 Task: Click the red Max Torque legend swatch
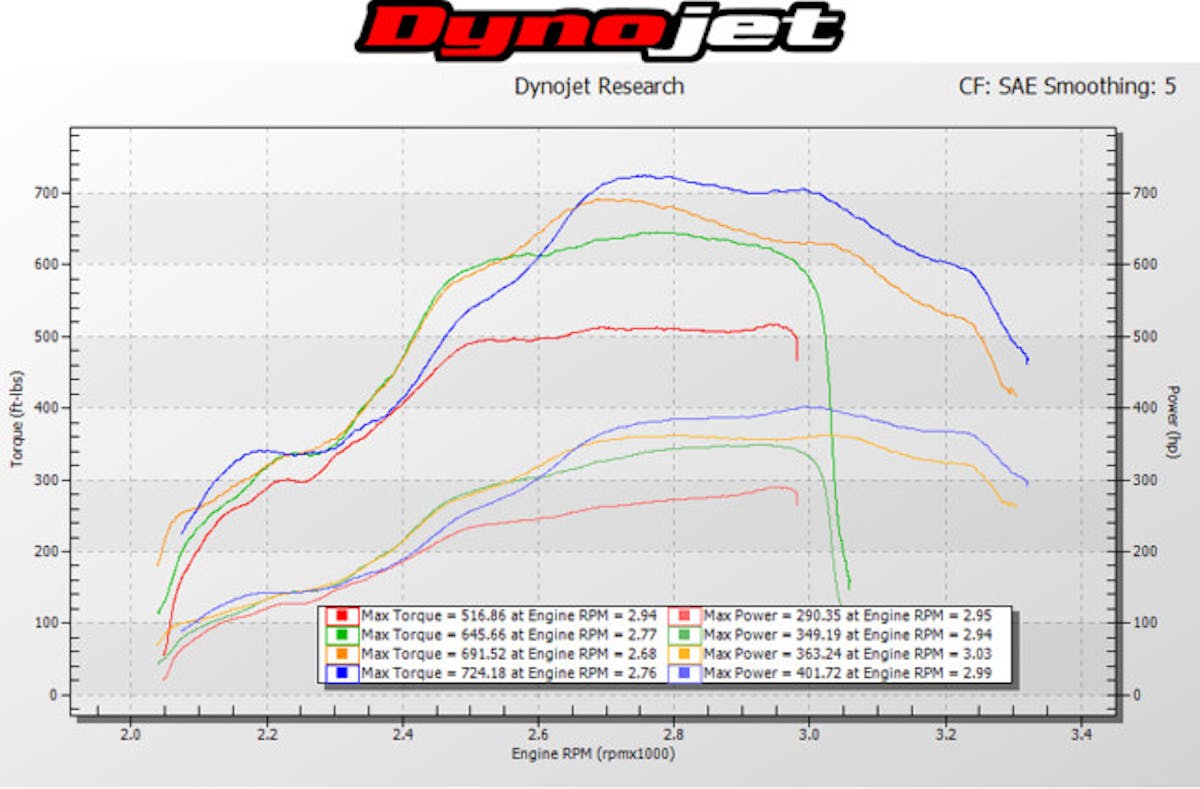[x=340, y=615]
